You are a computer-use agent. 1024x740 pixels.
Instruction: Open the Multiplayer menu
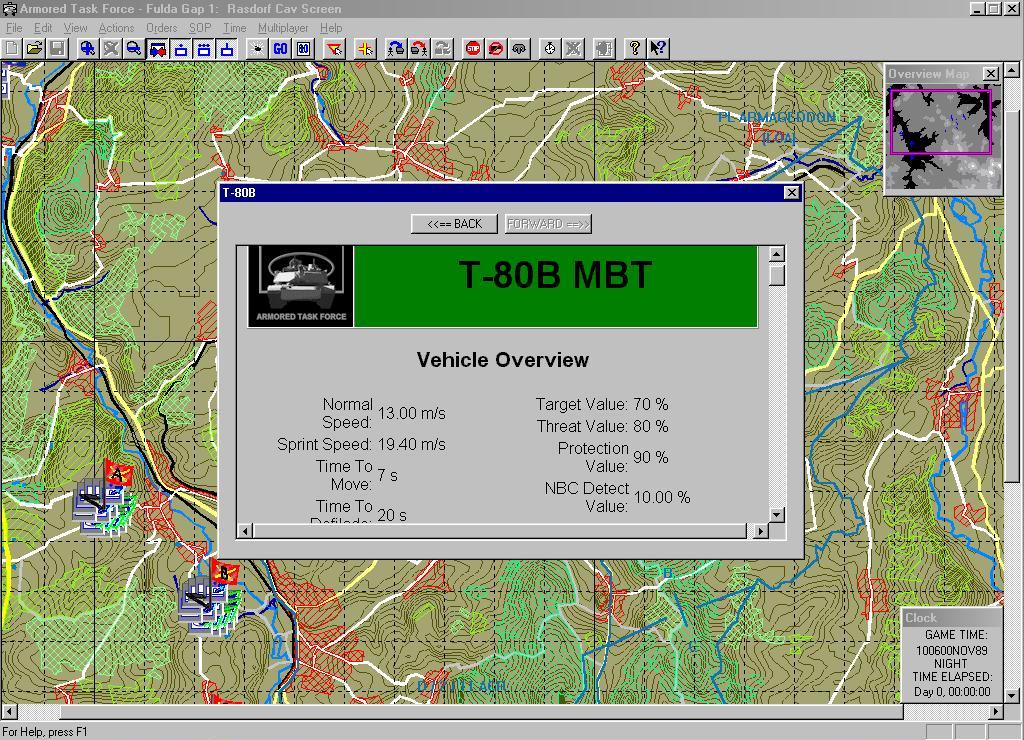pyautogui.click(x=283, y=28)
